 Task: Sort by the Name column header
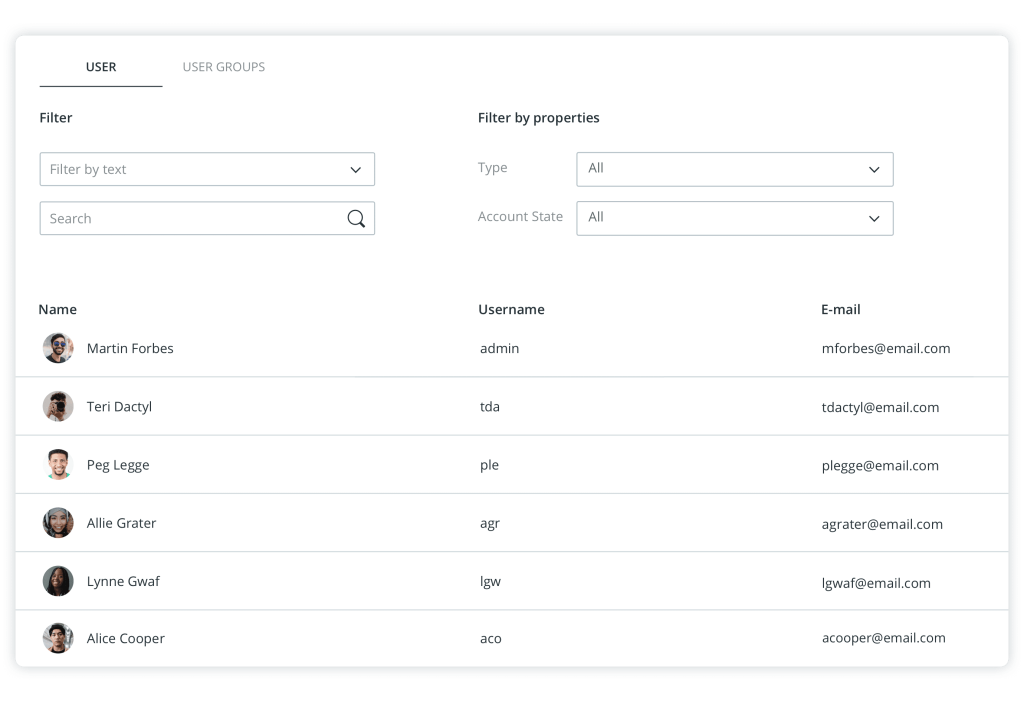click(58, 310)
